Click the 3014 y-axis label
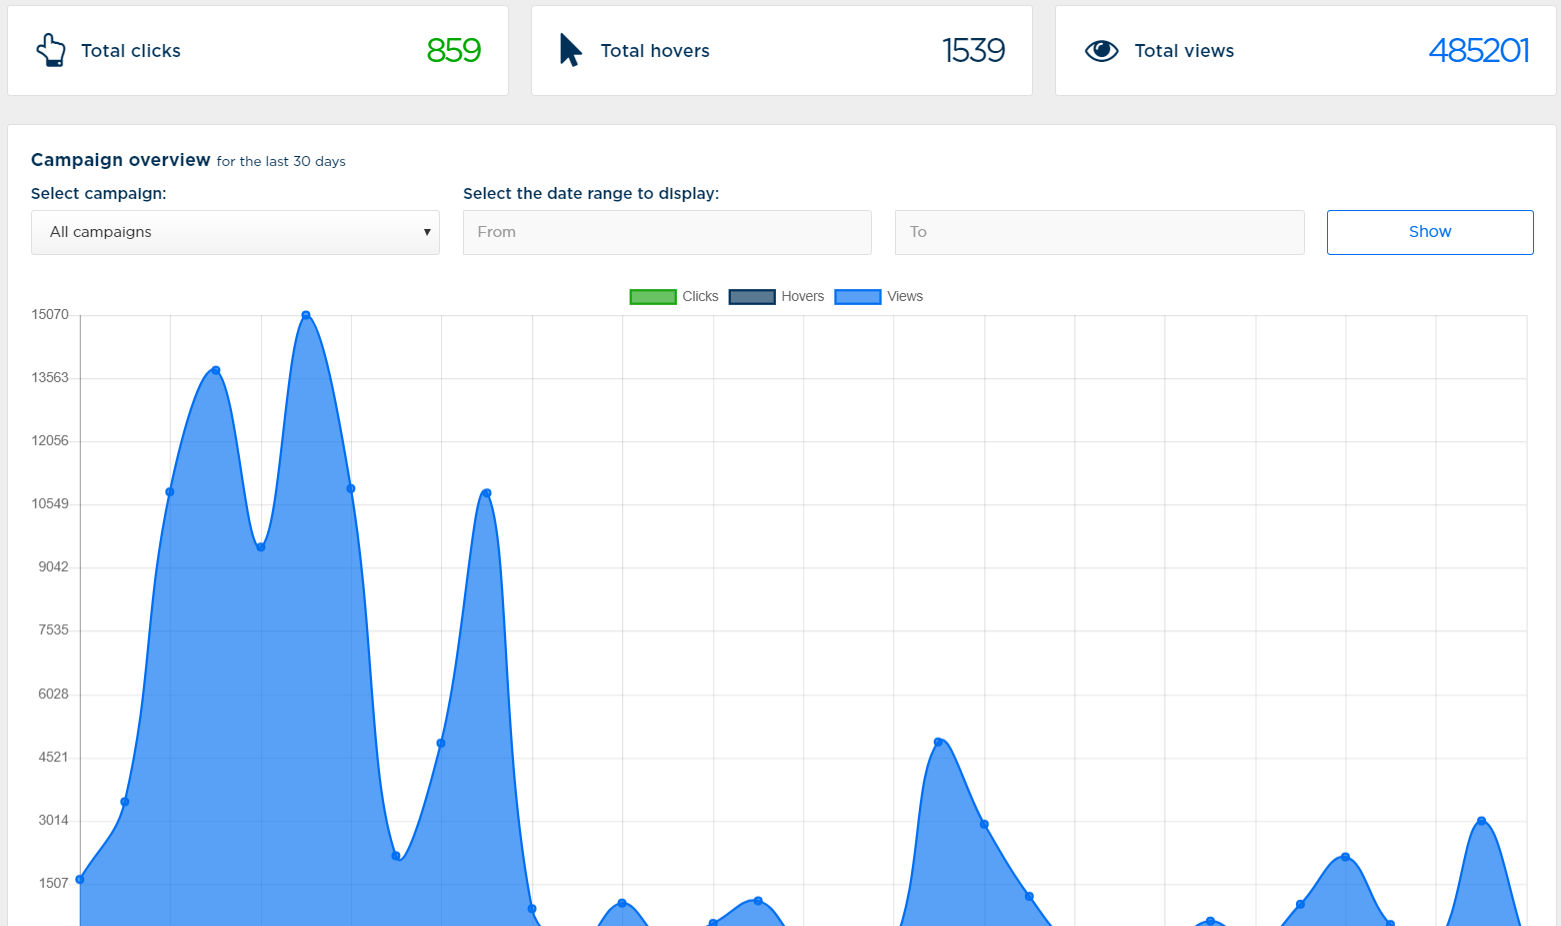 (x=54, y=820)
